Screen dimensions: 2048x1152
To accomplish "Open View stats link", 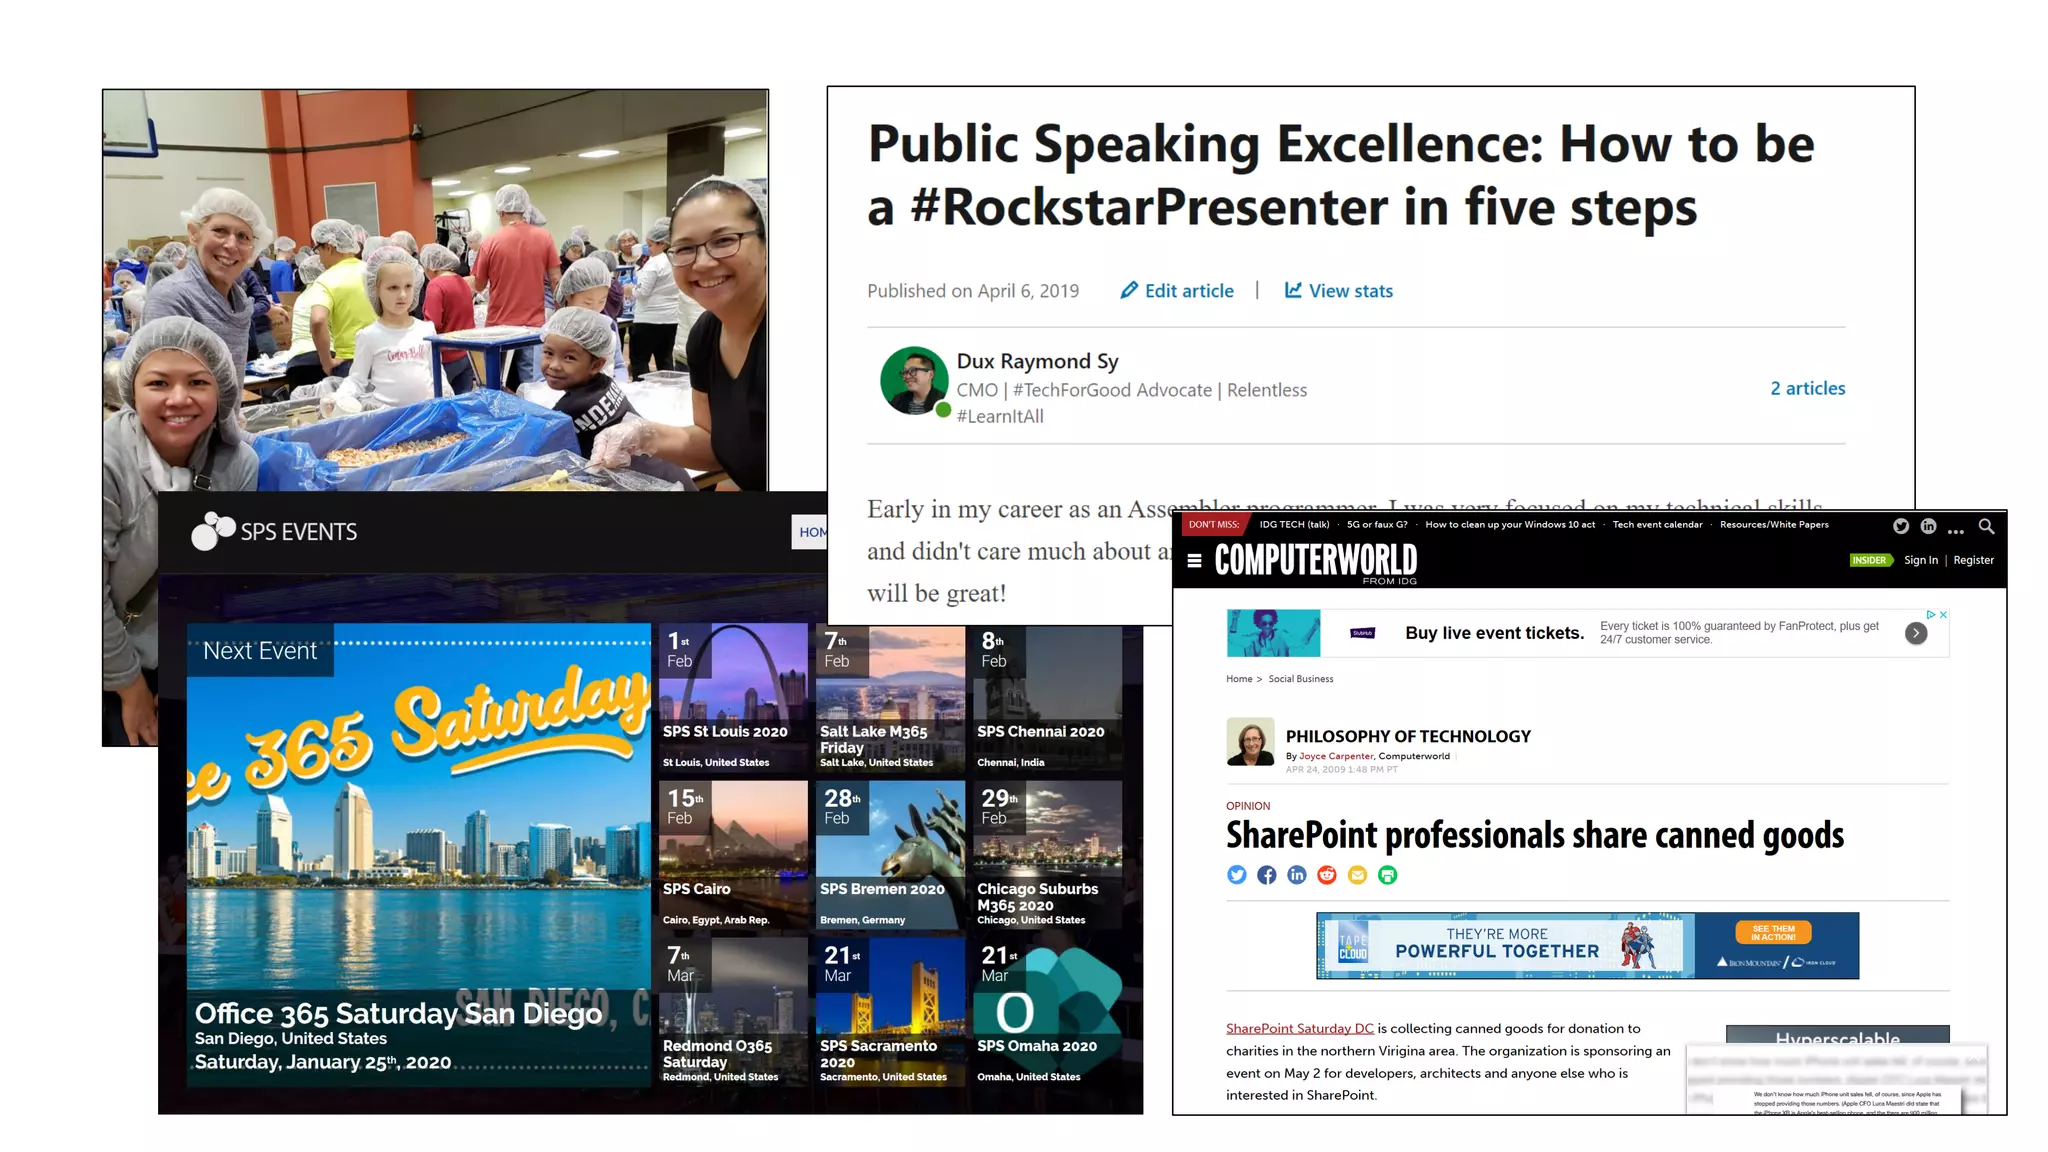I will 1339,291.
